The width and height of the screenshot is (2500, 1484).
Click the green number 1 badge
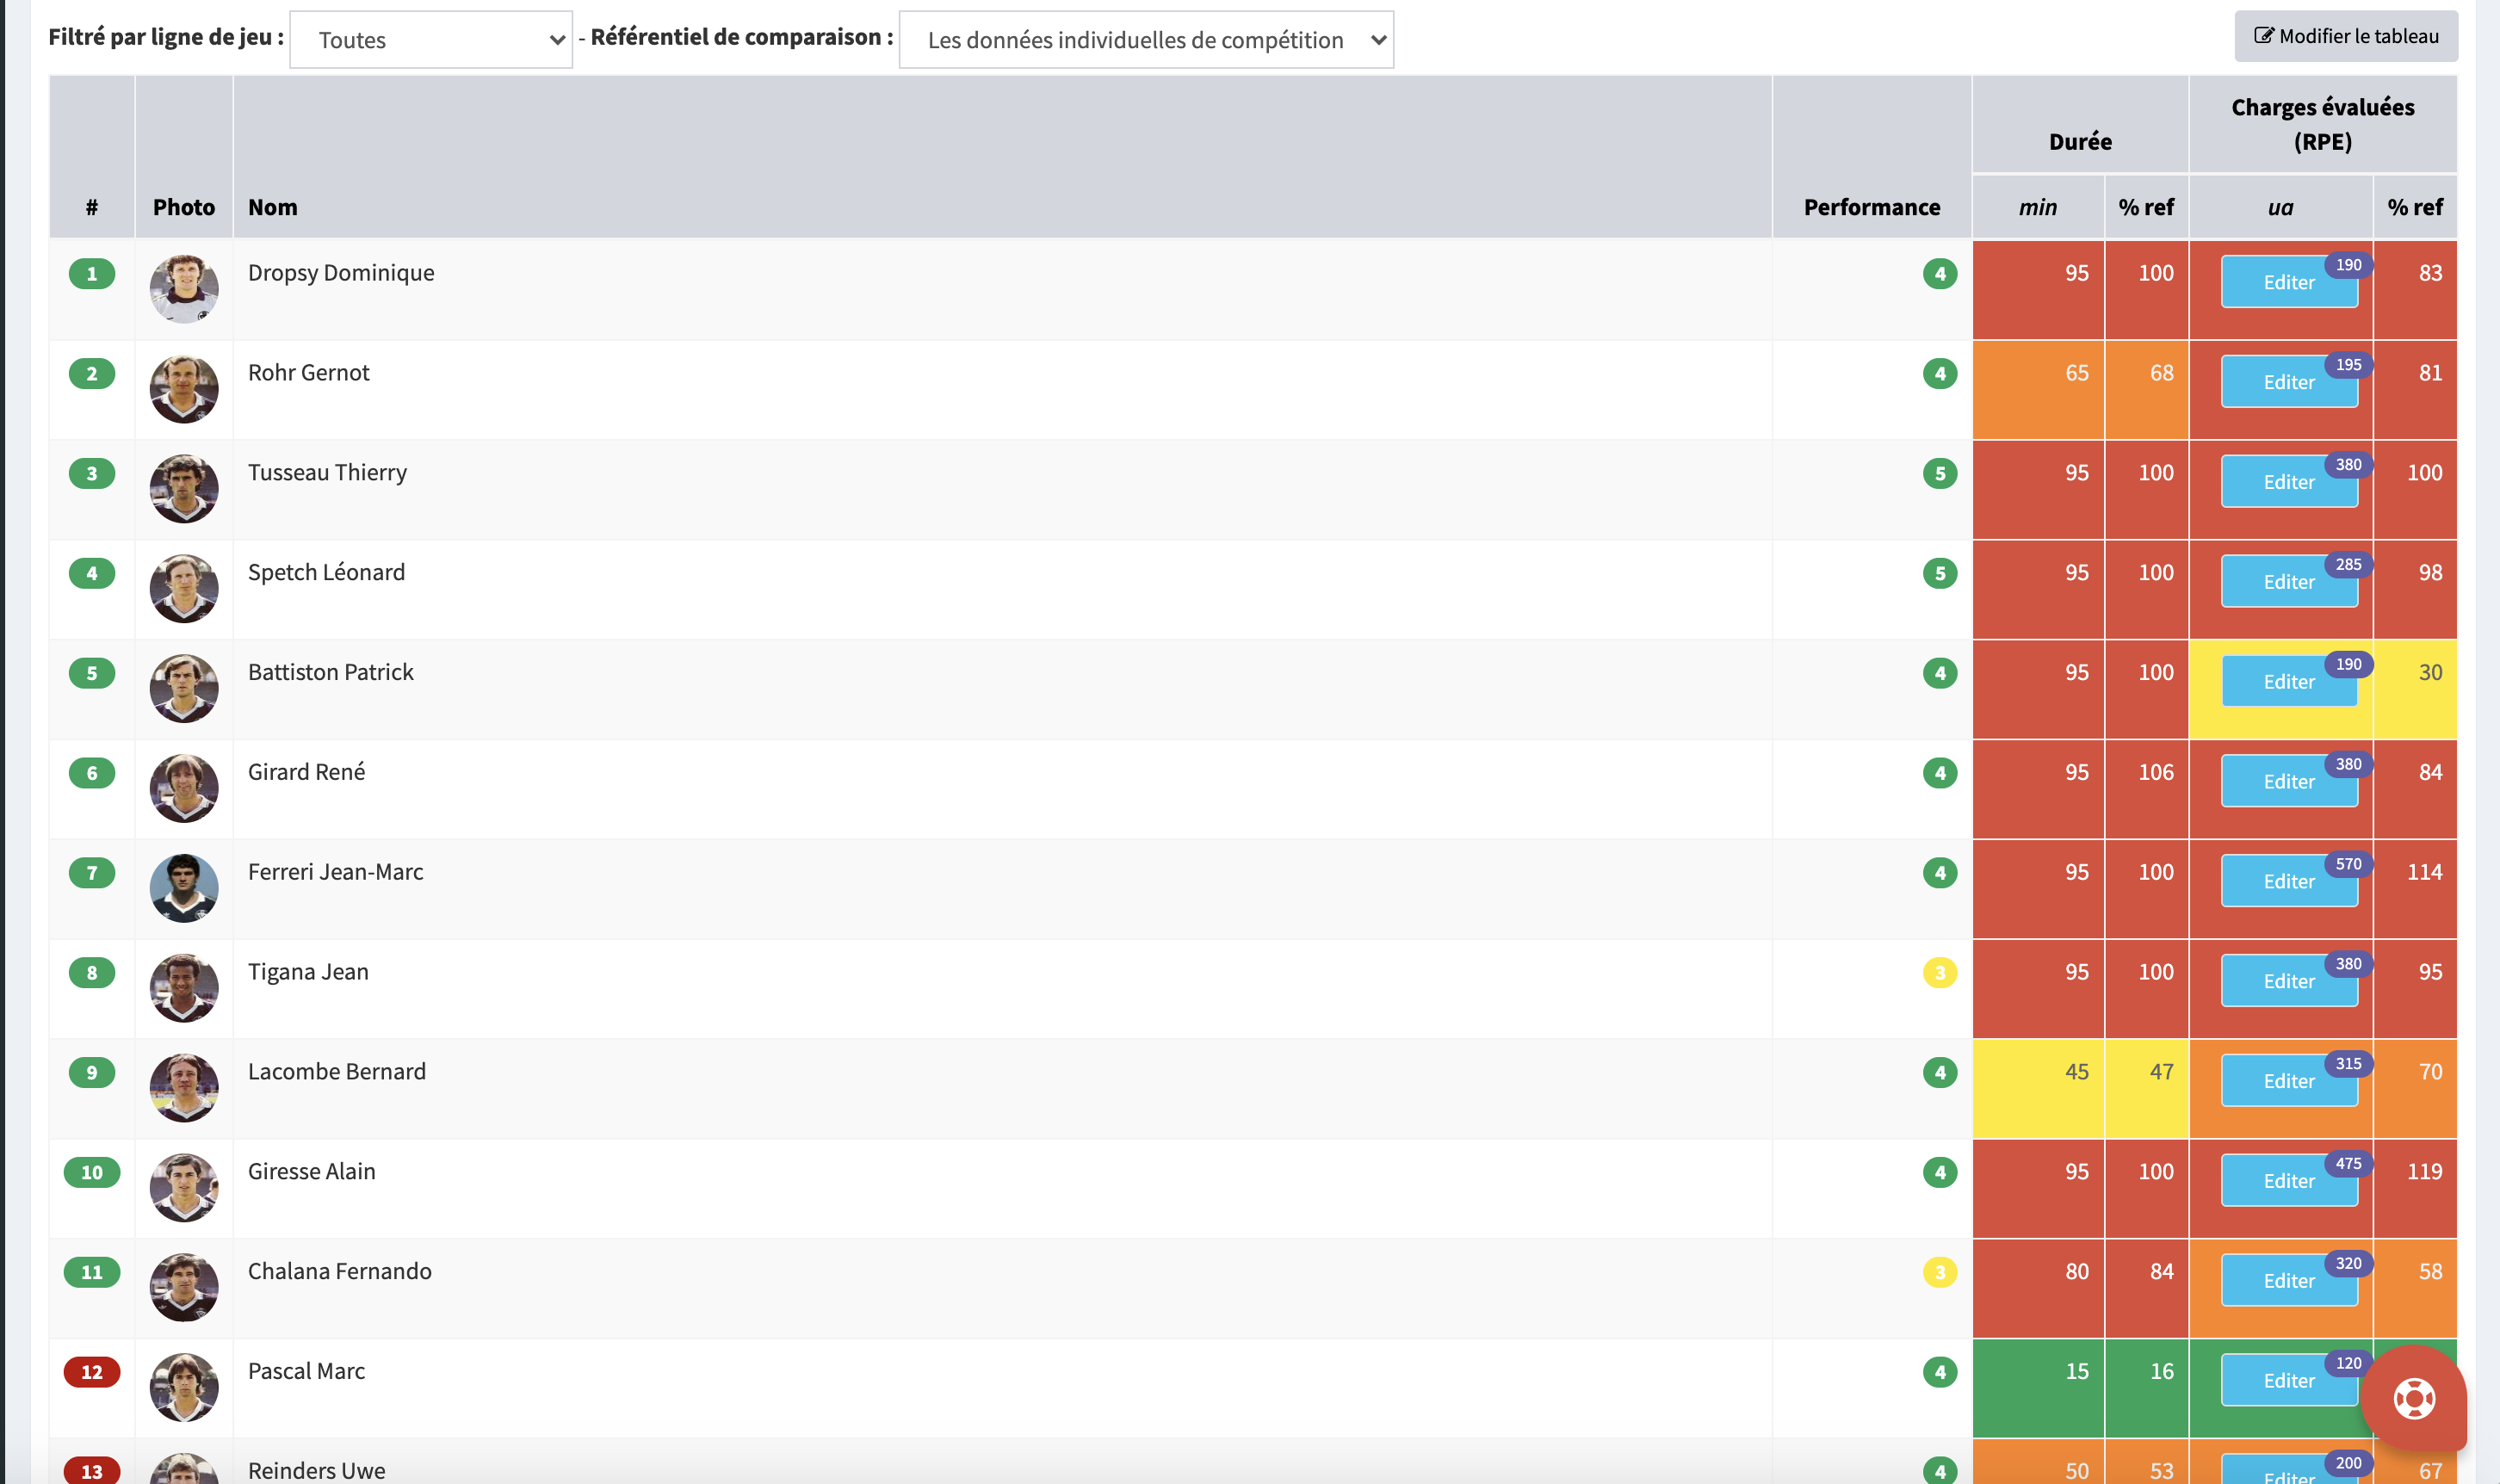[x=92, y=274]
